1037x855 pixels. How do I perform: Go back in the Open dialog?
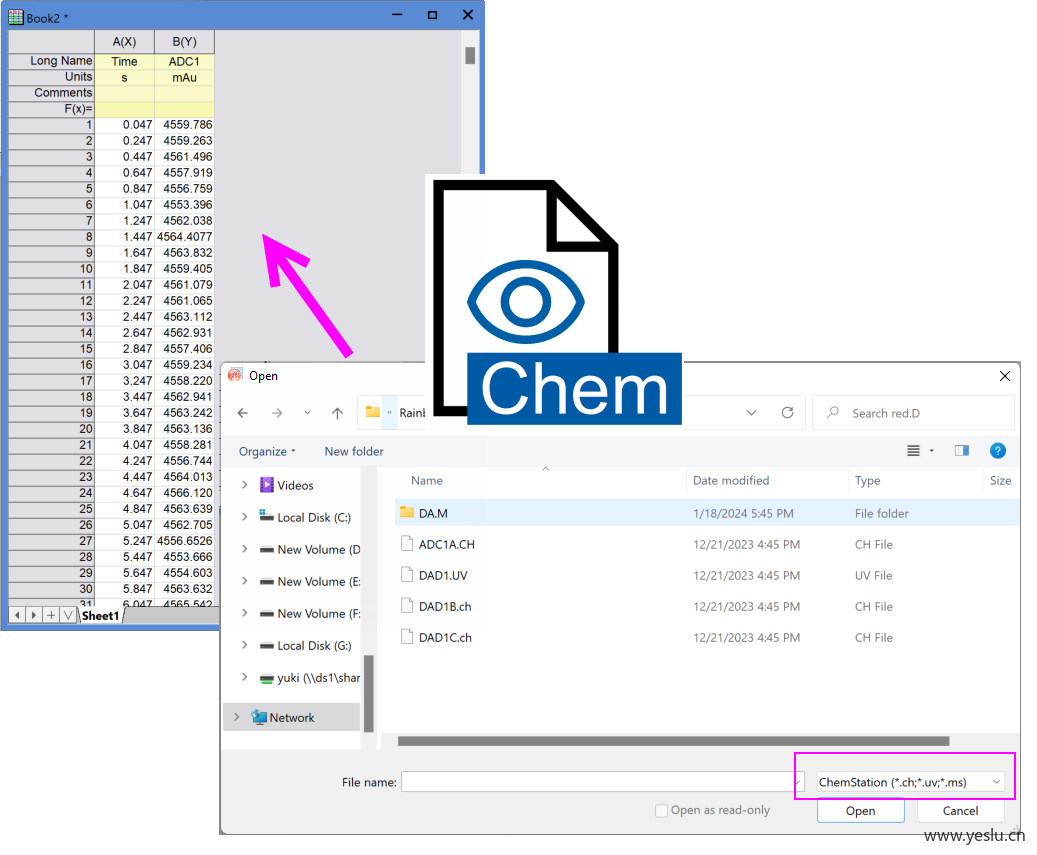click(243, 413)
